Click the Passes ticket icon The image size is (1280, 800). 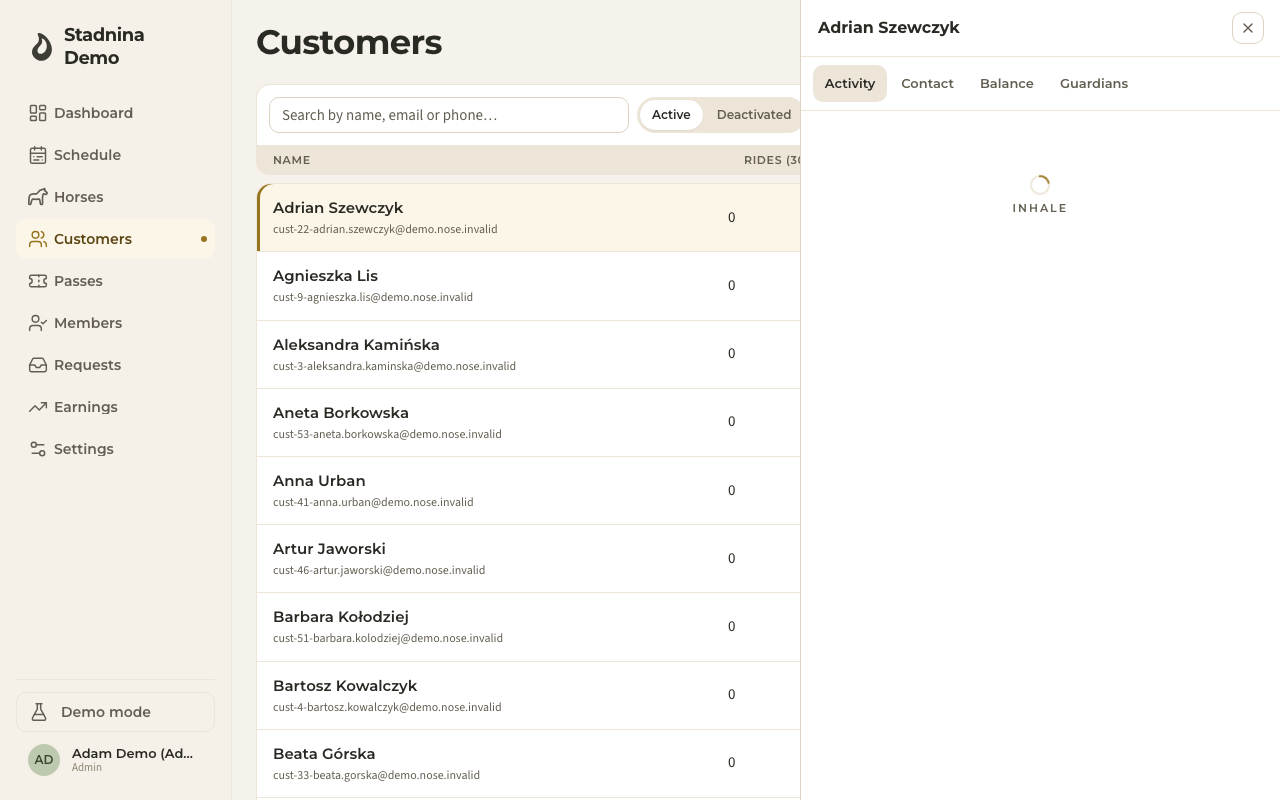coord(38,281)
